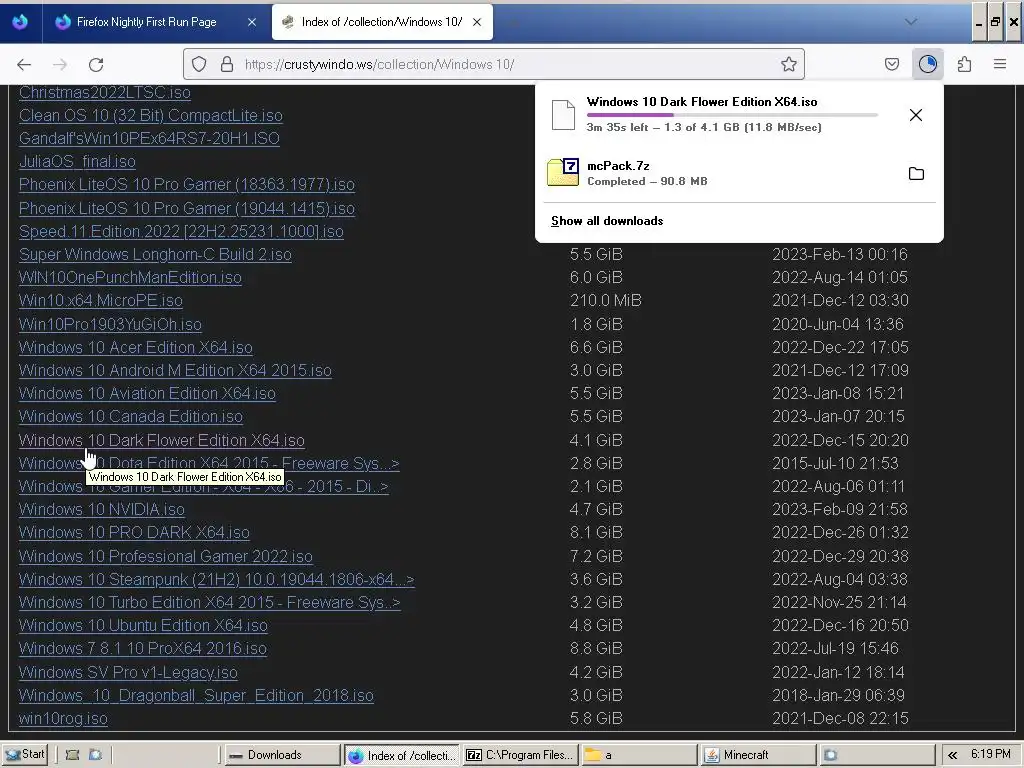
Task: Click win10rog.iso link
Action: 63,718
